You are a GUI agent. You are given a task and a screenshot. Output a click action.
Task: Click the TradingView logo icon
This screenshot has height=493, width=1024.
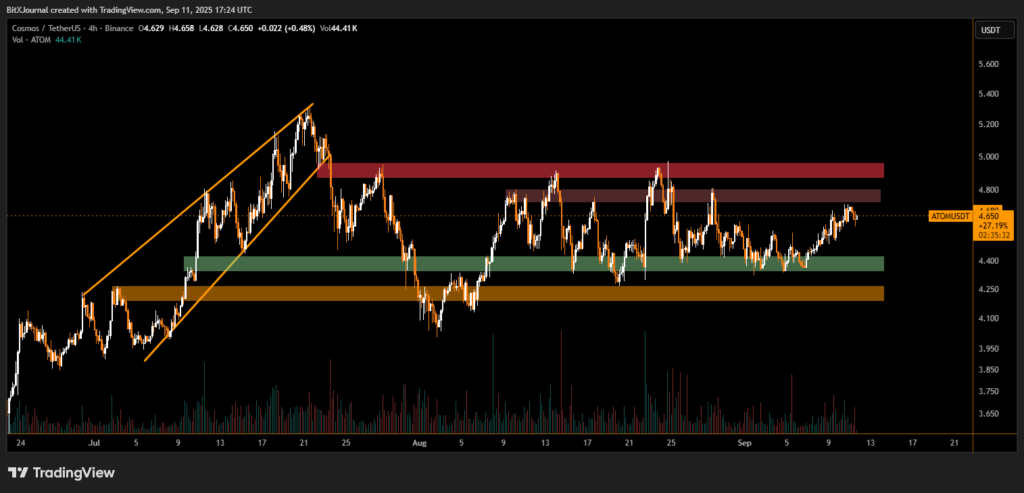(19, 472)
